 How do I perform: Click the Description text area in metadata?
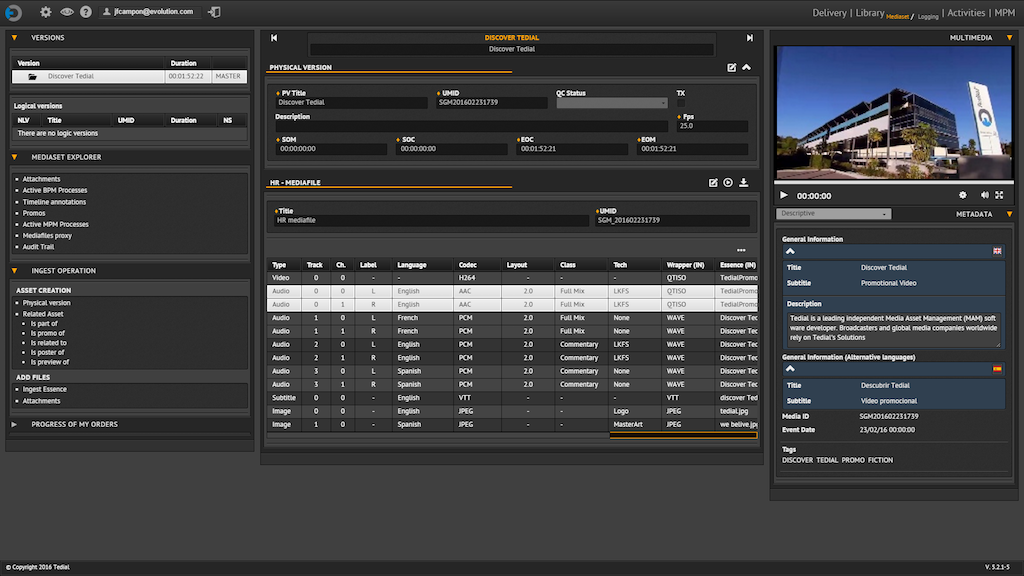click(893, 328)
